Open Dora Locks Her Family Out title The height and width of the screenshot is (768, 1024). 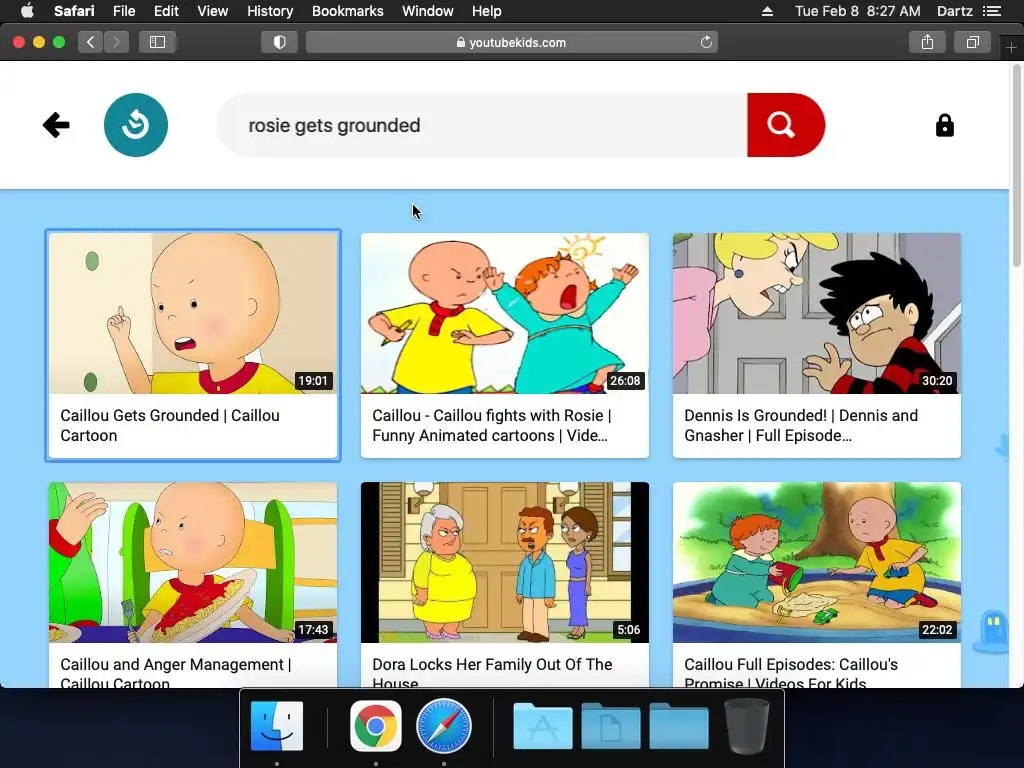point(492,673)
